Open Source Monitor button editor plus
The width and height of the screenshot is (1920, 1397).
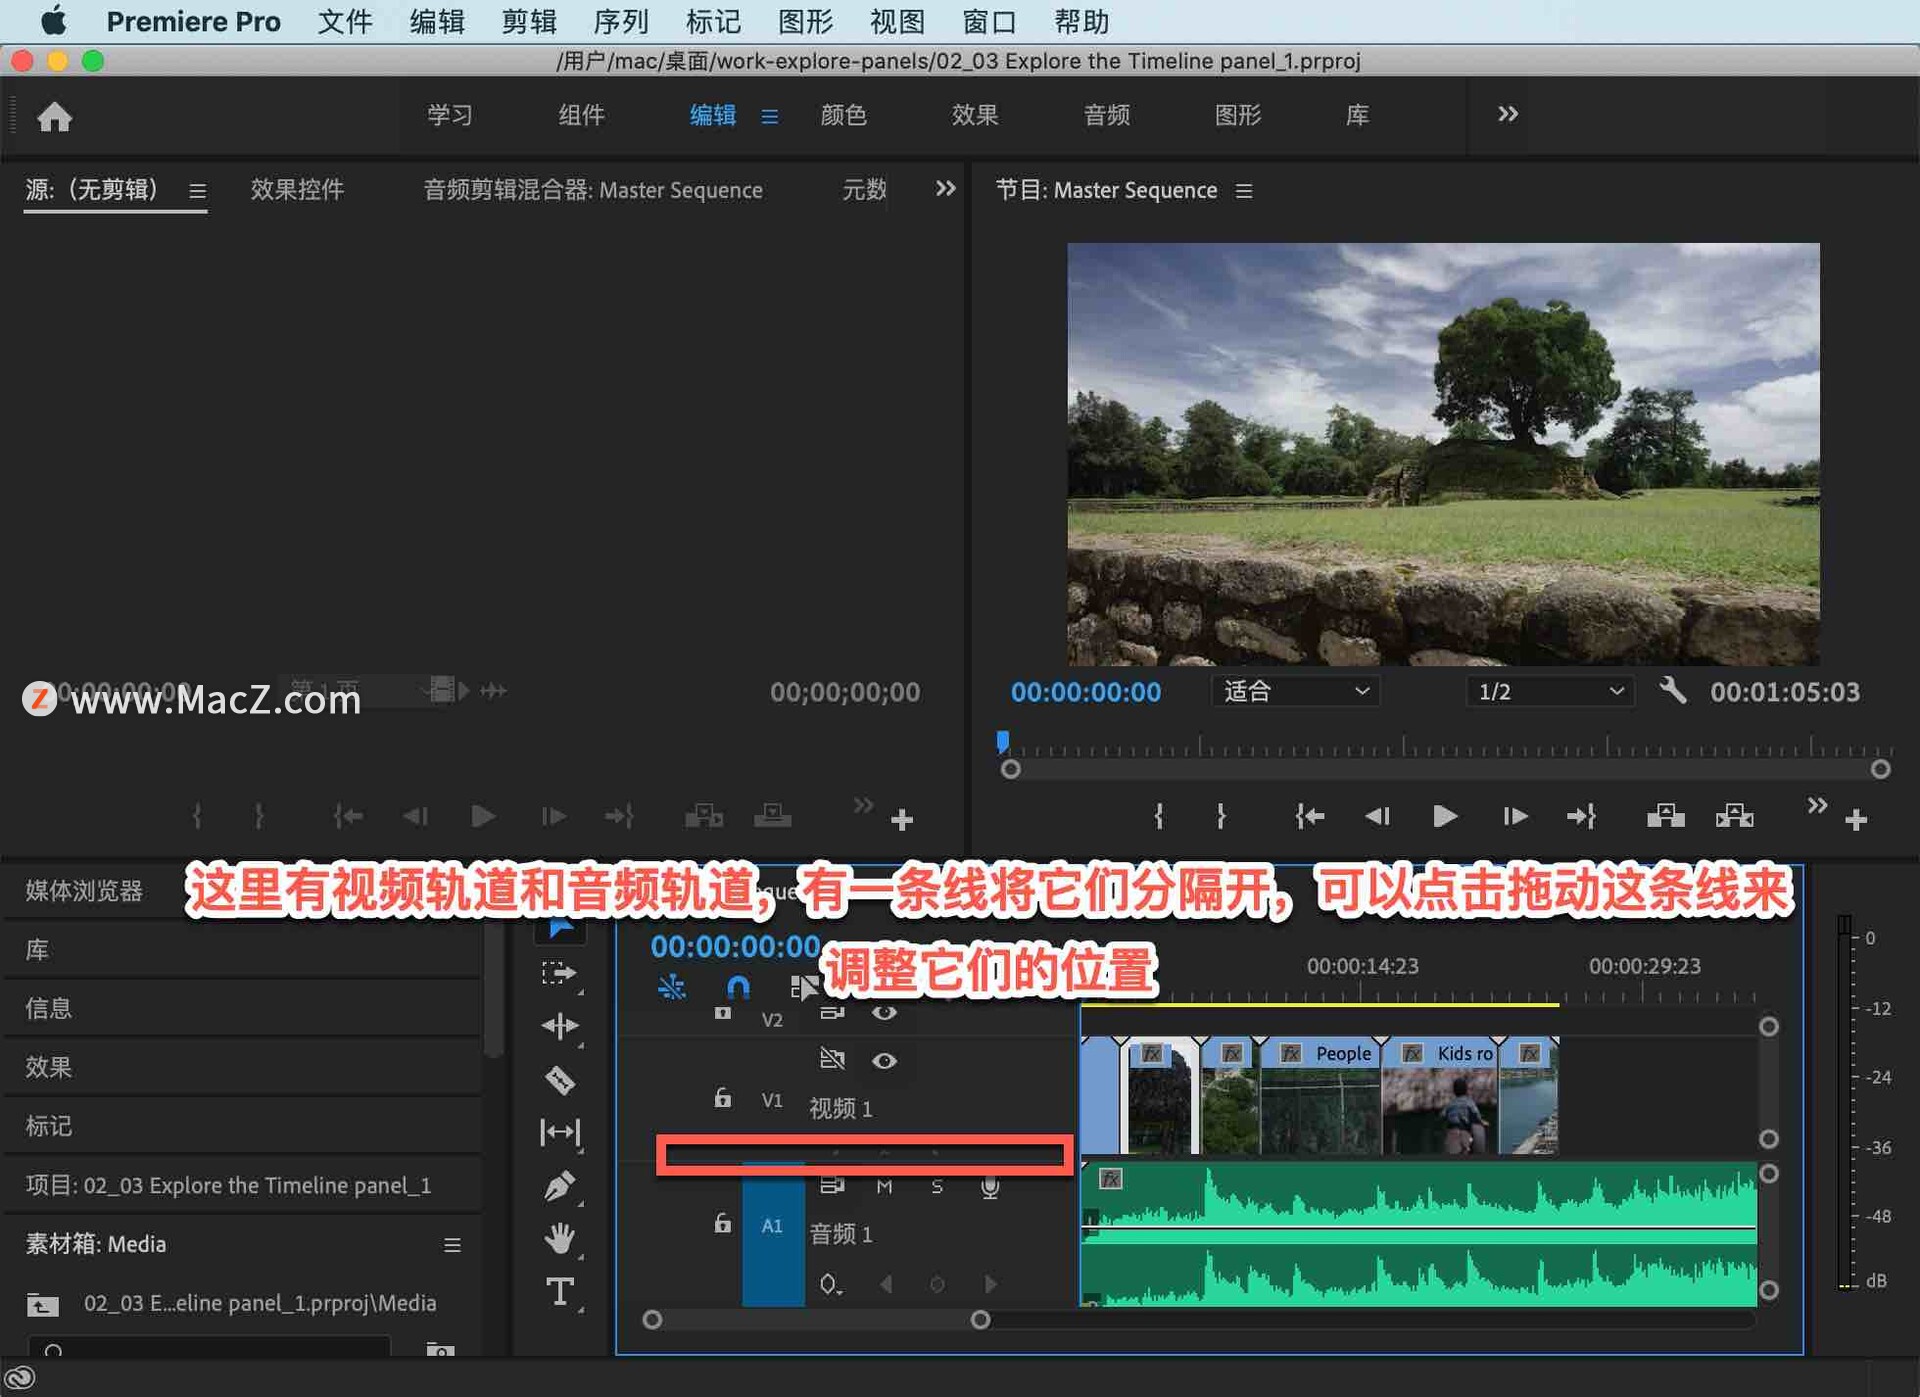pyautogui.click(x=901, y=820)
